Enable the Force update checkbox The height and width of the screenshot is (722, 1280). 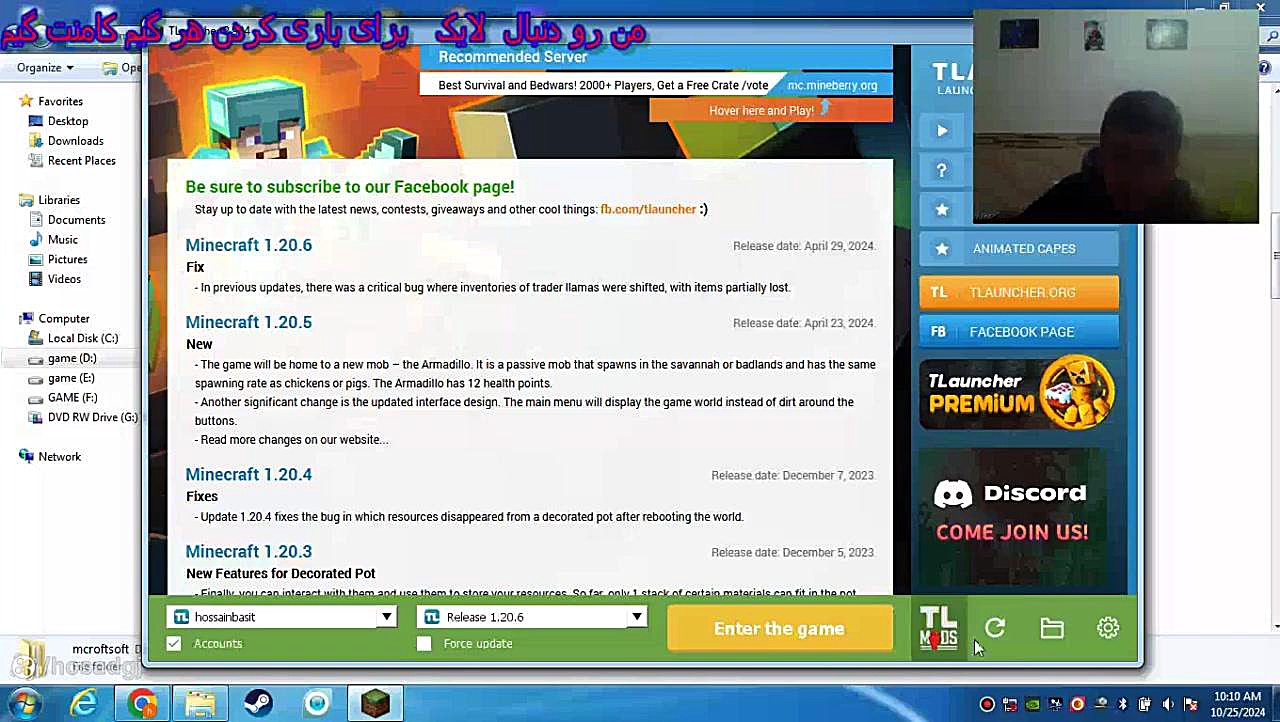coord(424,643)
